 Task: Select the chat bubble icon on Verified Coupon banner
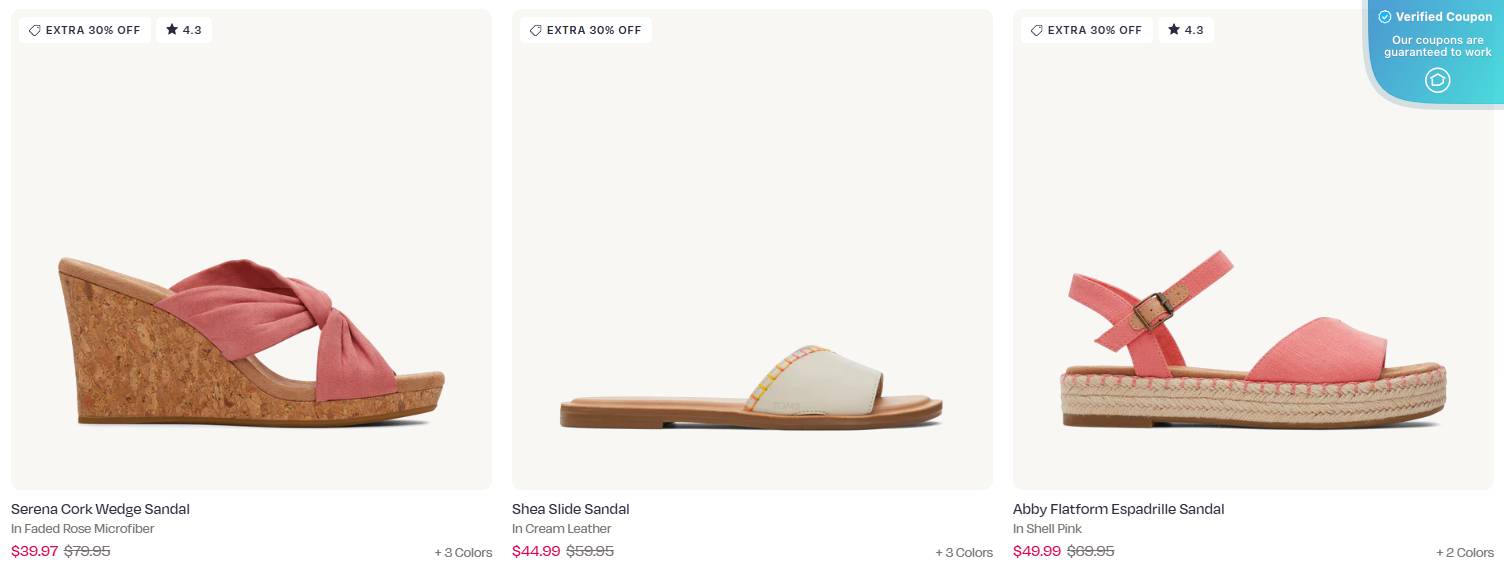(x=1437, y=80)
